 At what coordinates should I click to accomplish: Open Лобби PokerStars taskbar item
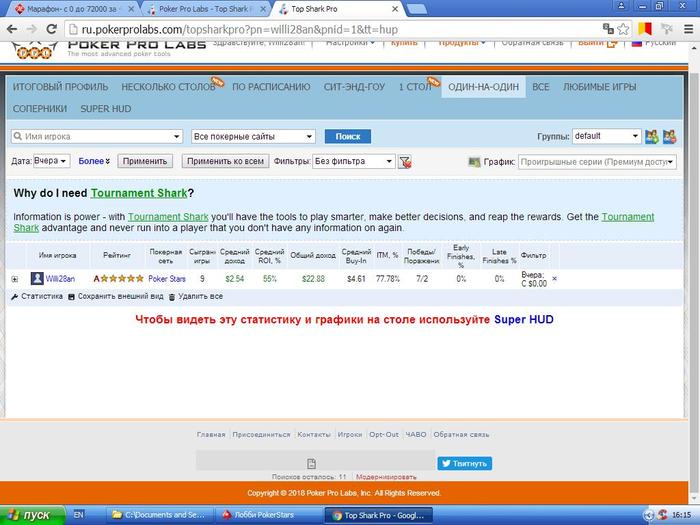click(x=268, y=515)
